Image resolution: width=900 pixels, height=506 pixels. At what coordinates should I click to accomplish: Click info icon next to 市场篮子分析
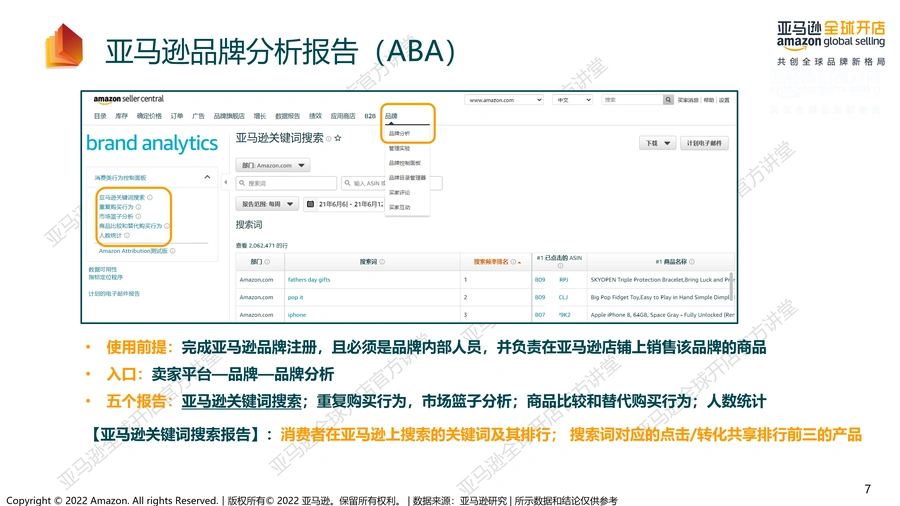138,216
